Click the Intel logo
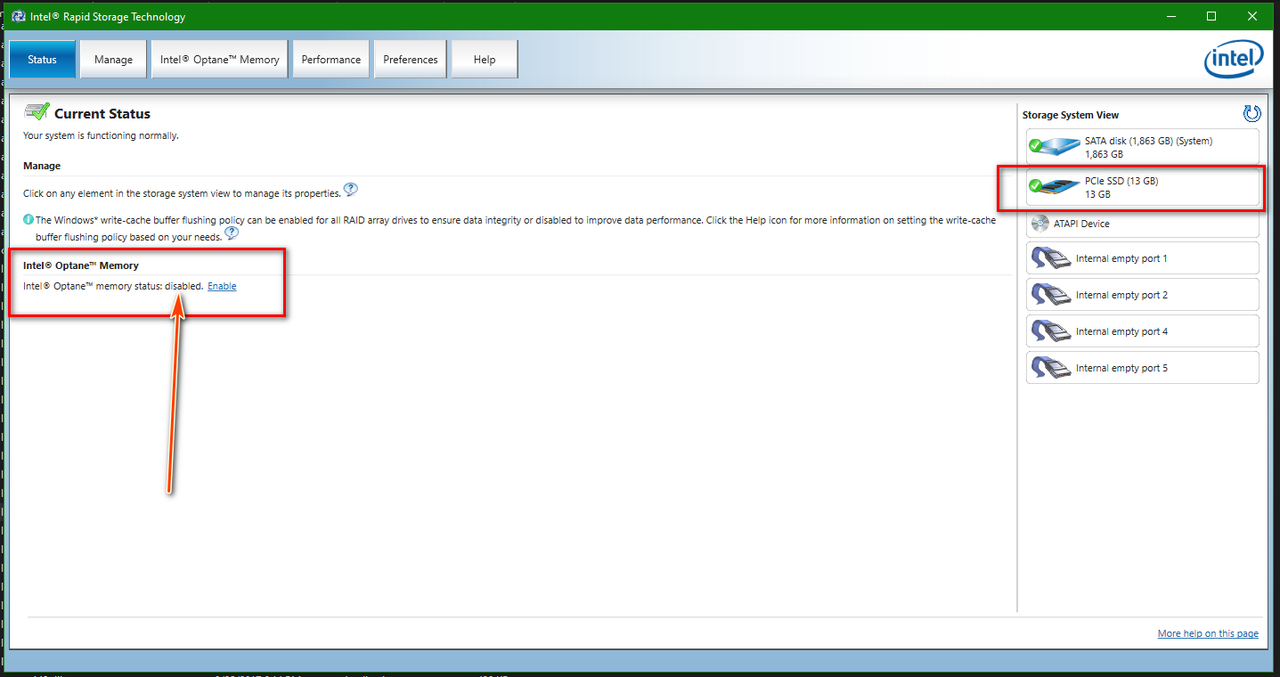The width and height of the screenshot is (1280, 677). pyautogui.click(x=1233, y=60)
